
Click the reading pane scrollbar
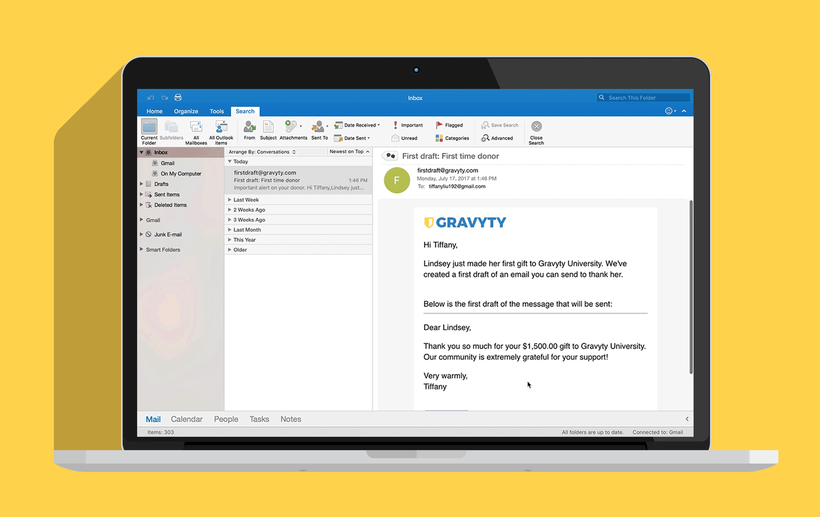coord(691,286)
